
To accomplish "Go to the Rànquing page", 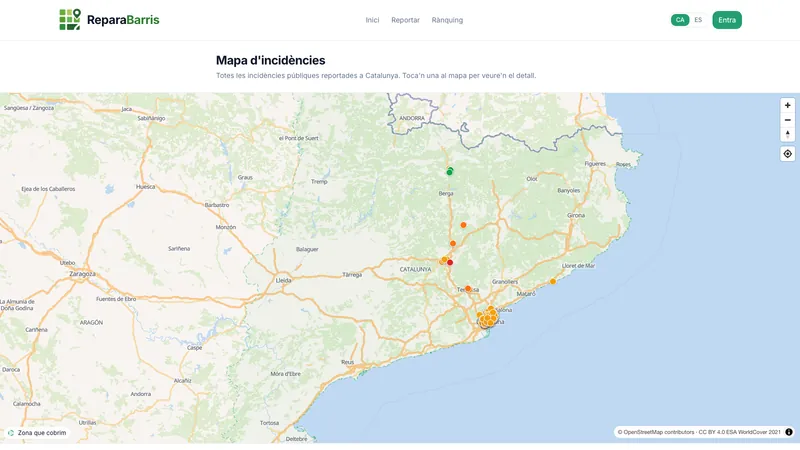I will (447, 20).
